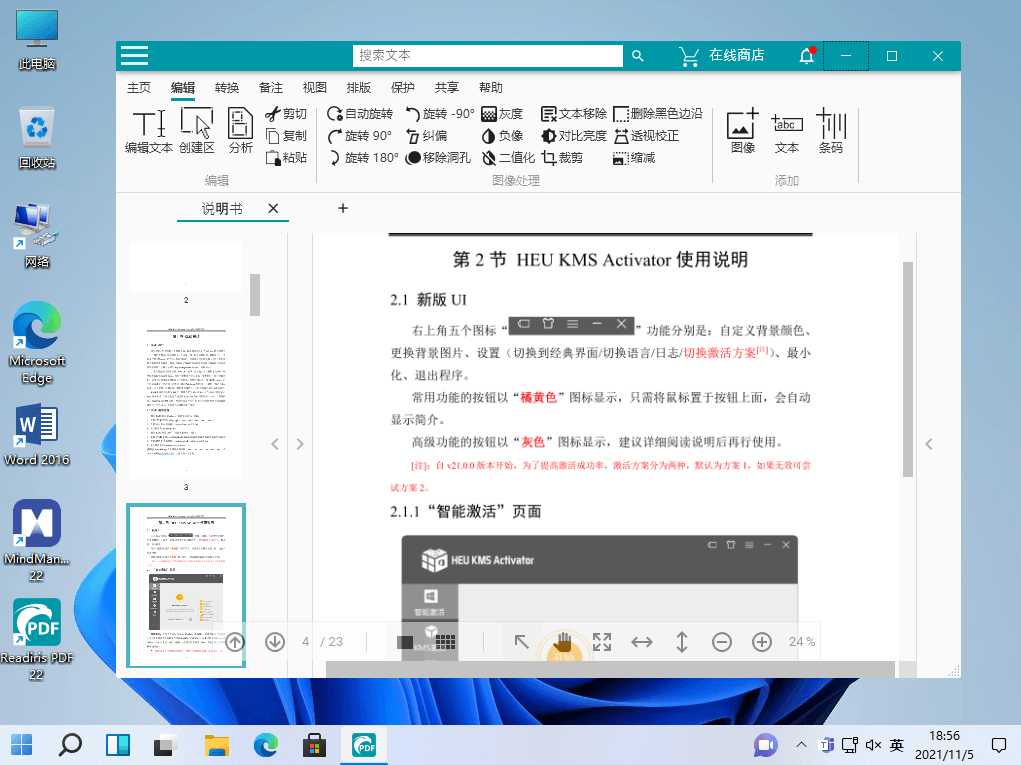Open the online store (在线商店)

pos(721,55)
